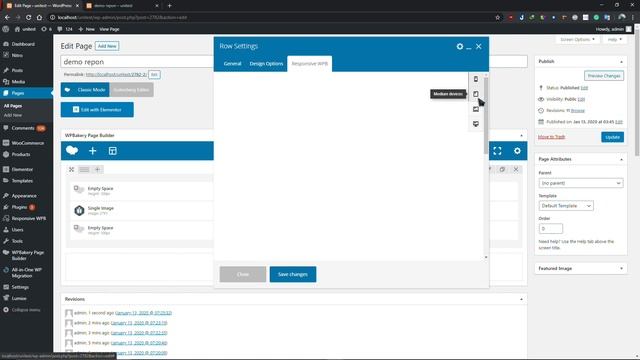Click the Order input field
The image size is (640, 360).
(x=551, y=229)
